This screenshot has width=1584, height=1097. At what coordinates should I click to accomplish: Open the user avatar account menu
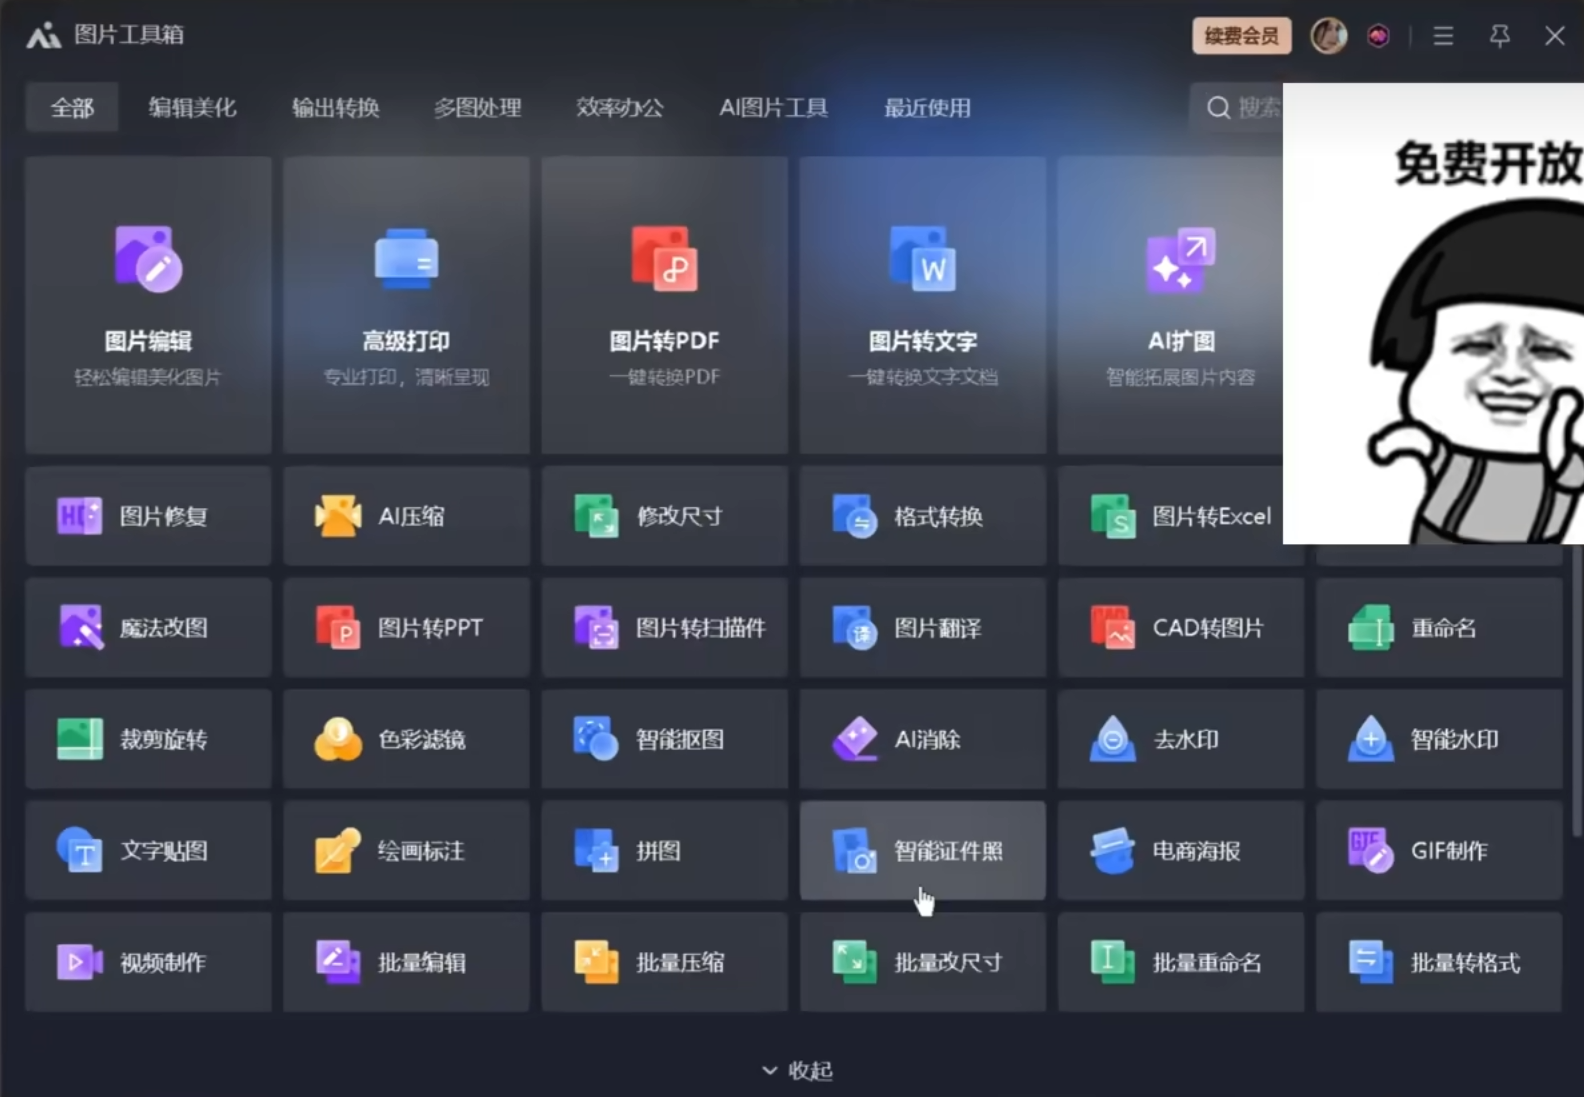1328,36
